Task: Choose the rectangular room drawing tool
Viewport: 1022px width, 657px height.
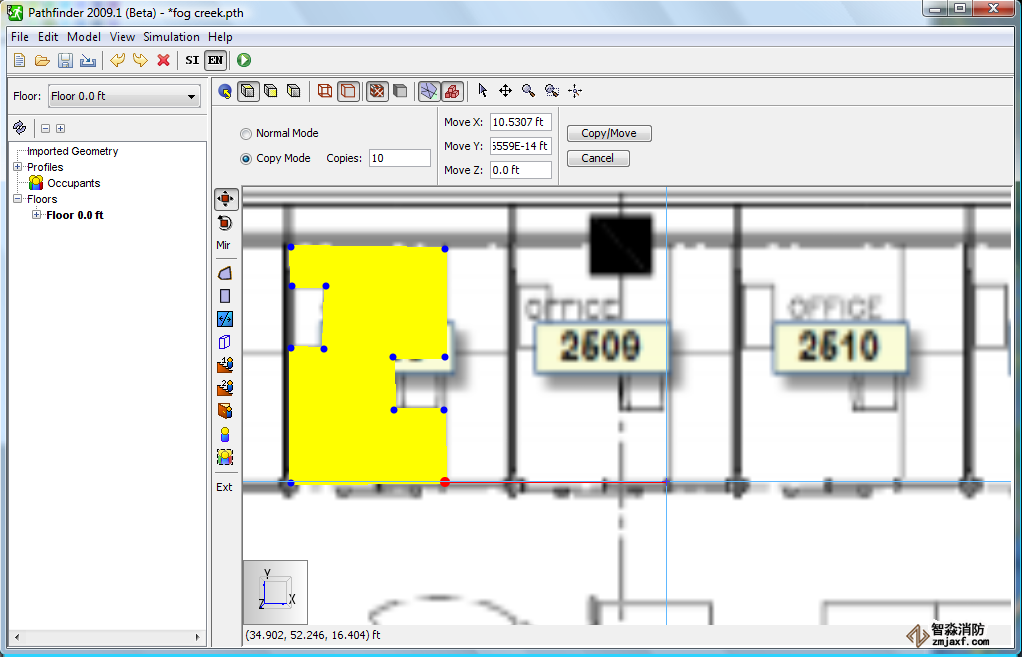Action: (x=225, y=296)
